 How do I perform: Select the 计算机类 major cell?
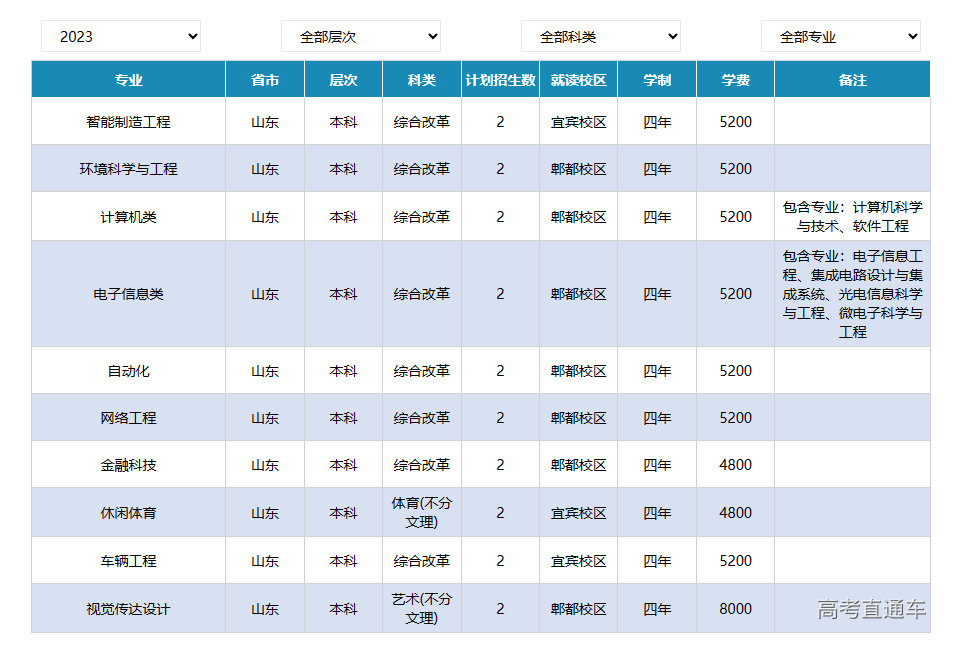click(128, 217)
